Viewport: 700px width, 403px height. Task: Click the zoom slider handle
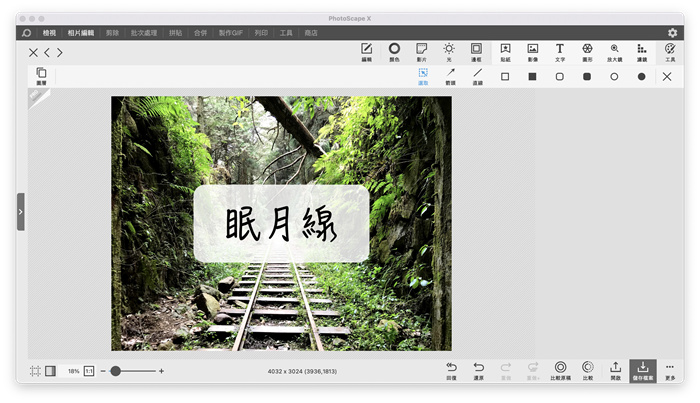[x=116, y=371]
